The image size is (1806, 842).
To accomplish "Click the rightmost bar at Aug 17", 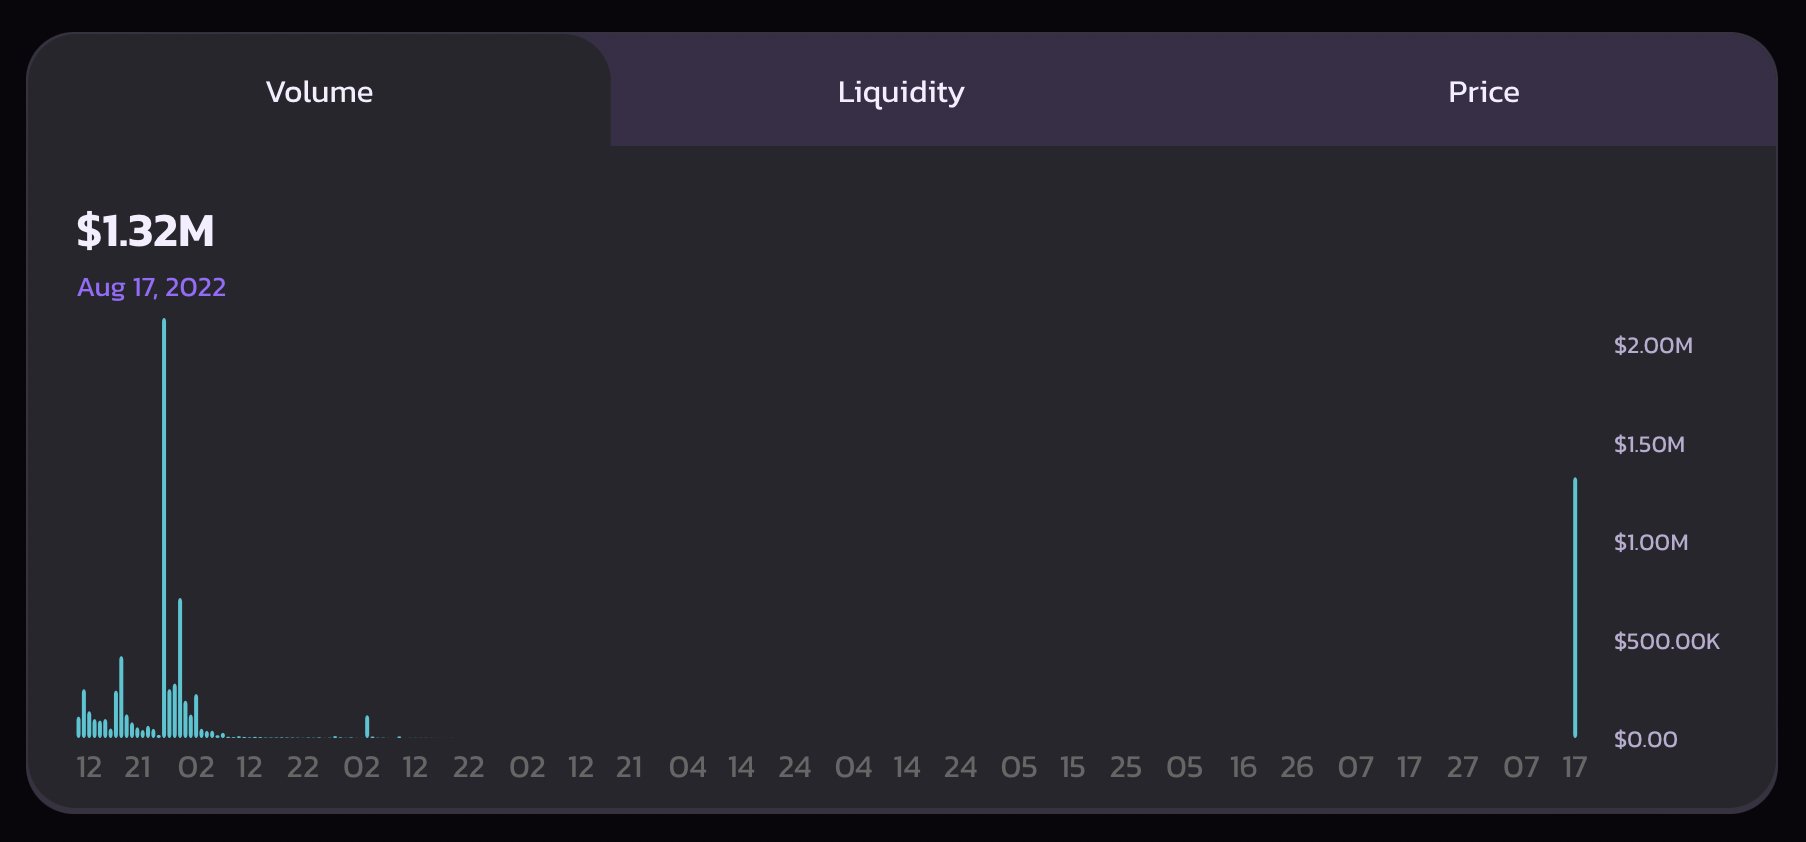I will point(1575,608).
